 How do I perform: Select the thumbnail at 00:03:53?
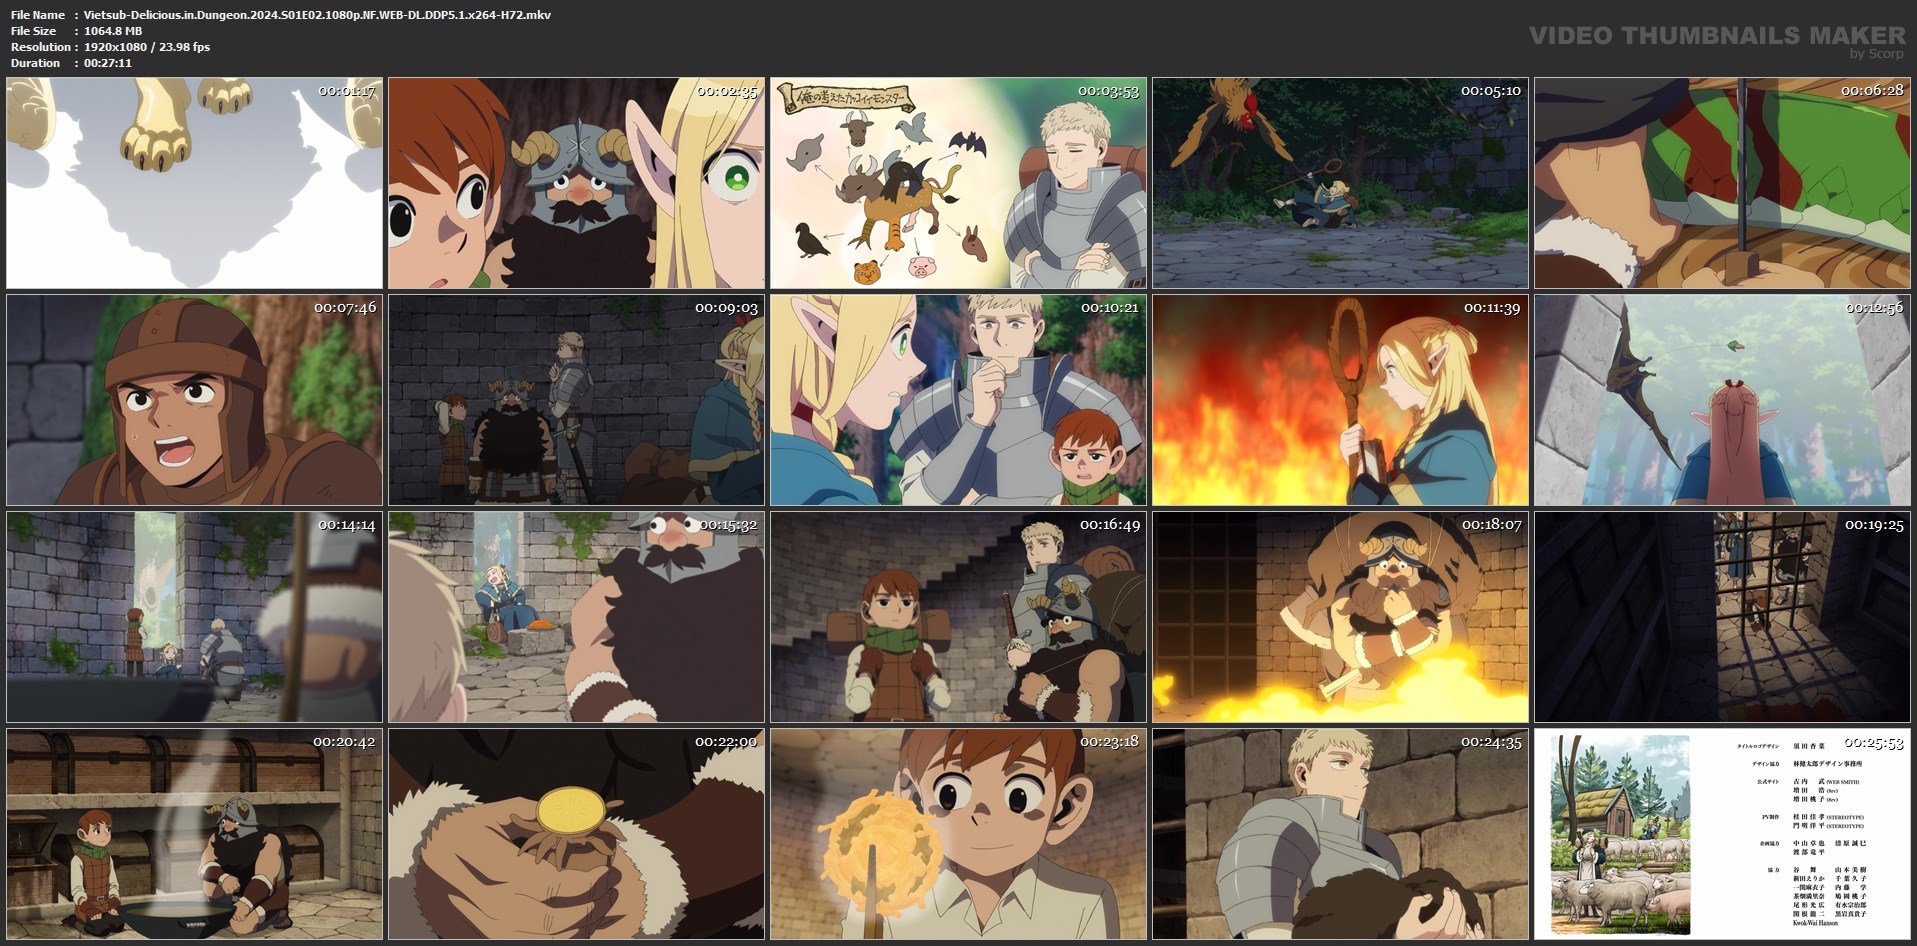click(x=958, y=183)
